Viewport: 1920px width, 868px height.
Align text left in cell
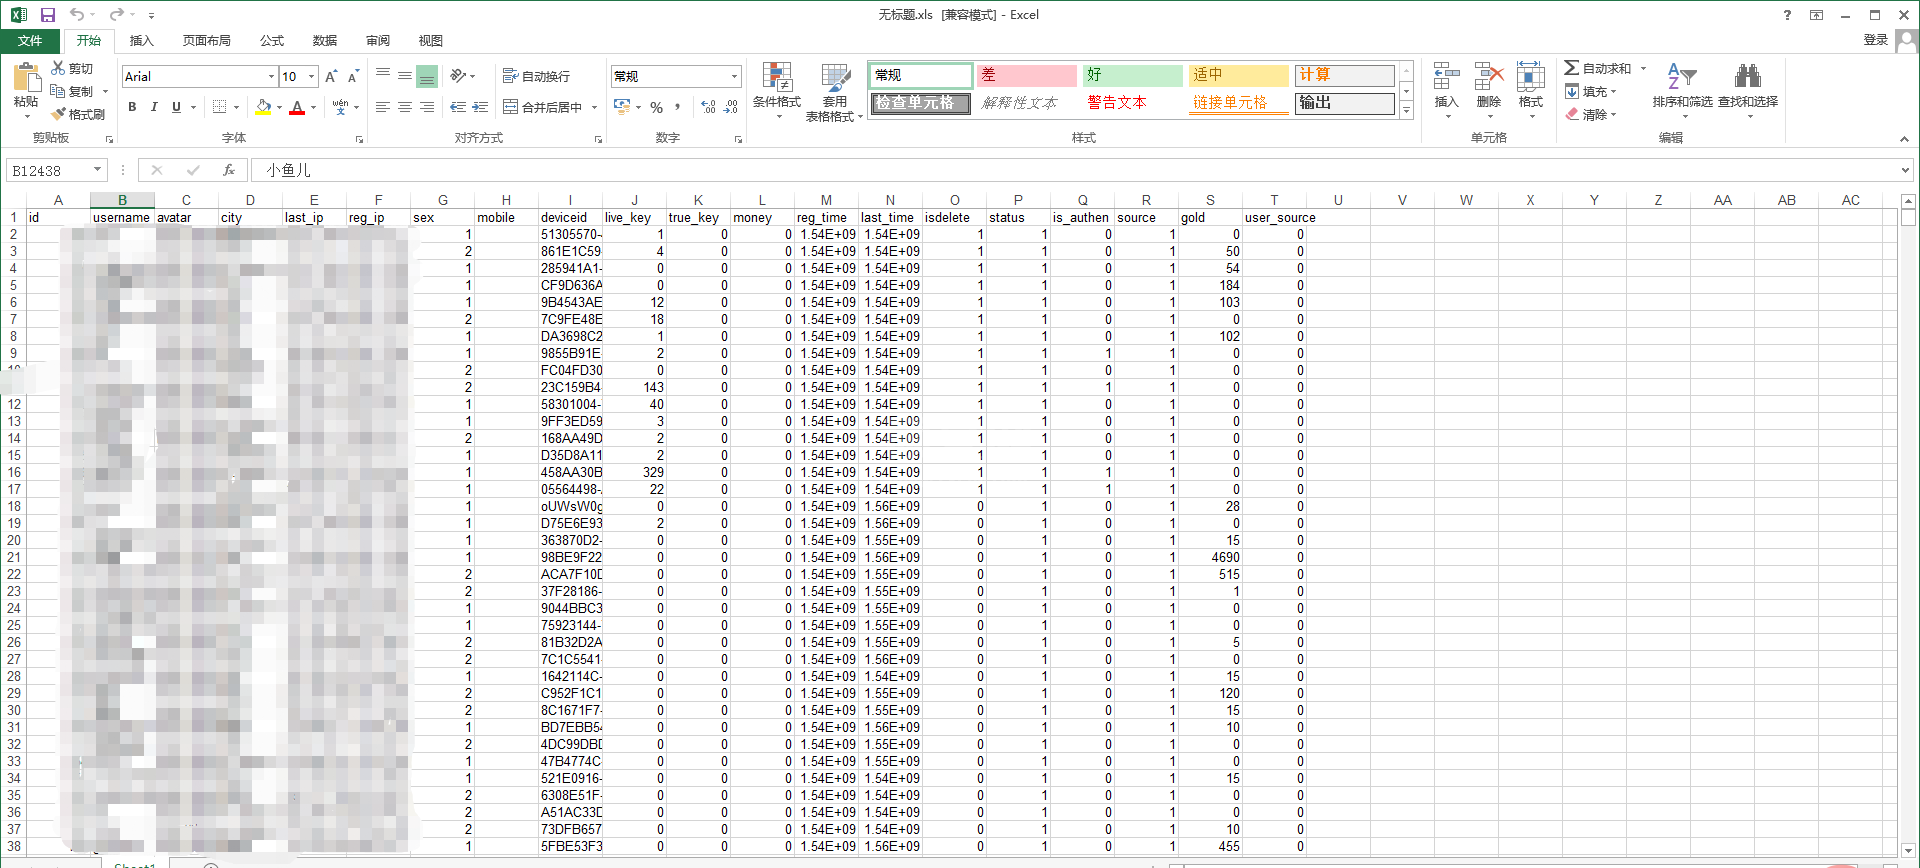pos(383,107)
